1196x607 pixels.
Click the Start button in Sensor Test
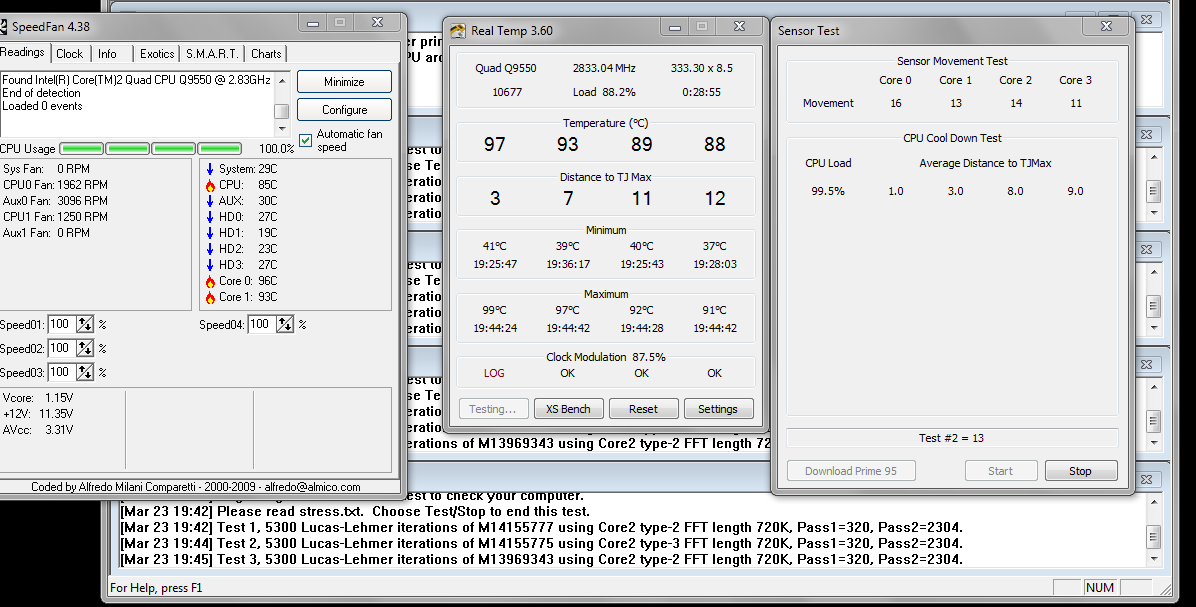[1001, 471]
